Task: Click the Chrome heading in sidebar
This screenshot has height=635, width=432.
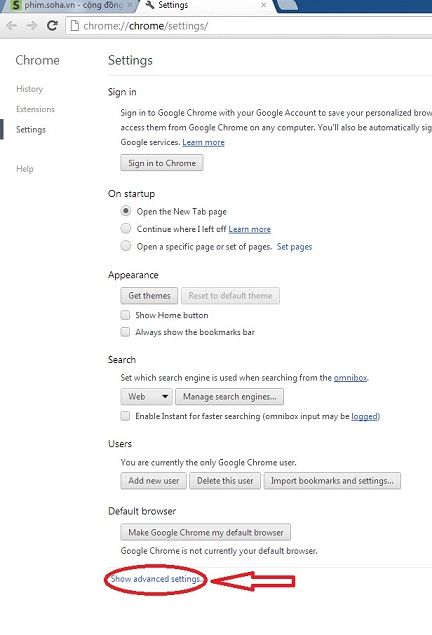Action: point(38,60)
